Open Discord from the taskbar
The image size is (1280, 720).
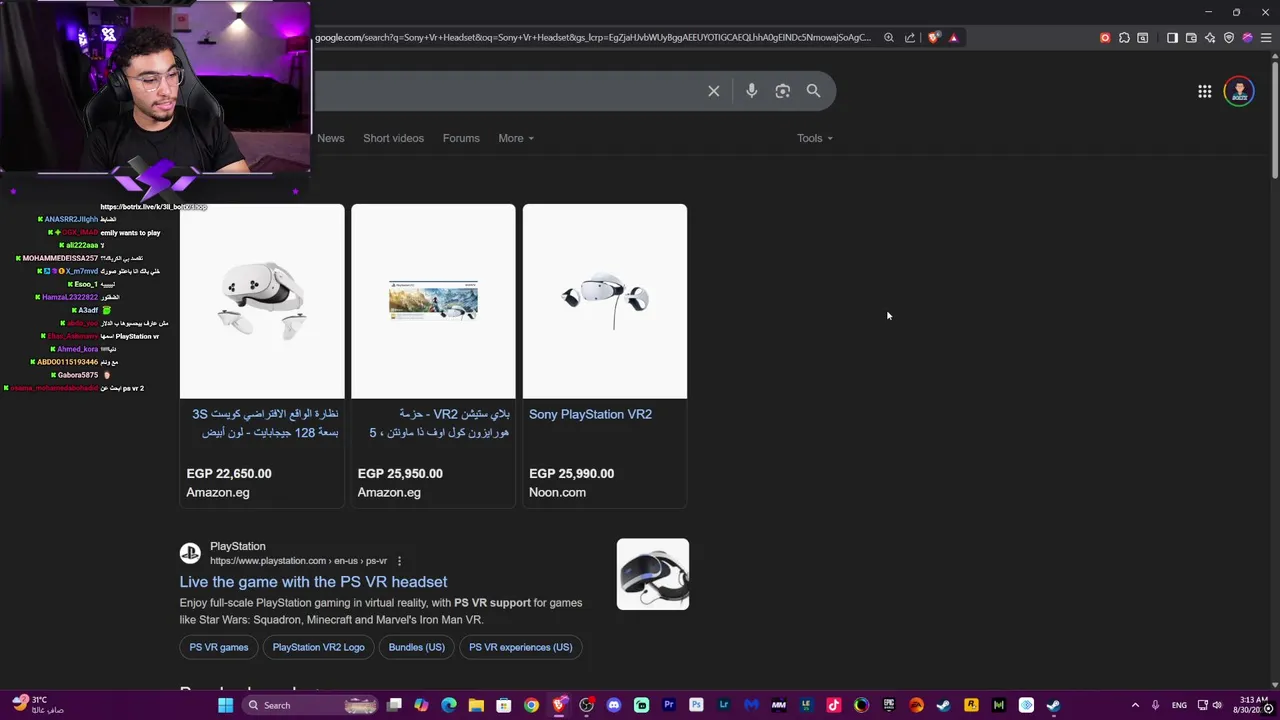coord(613,705)
